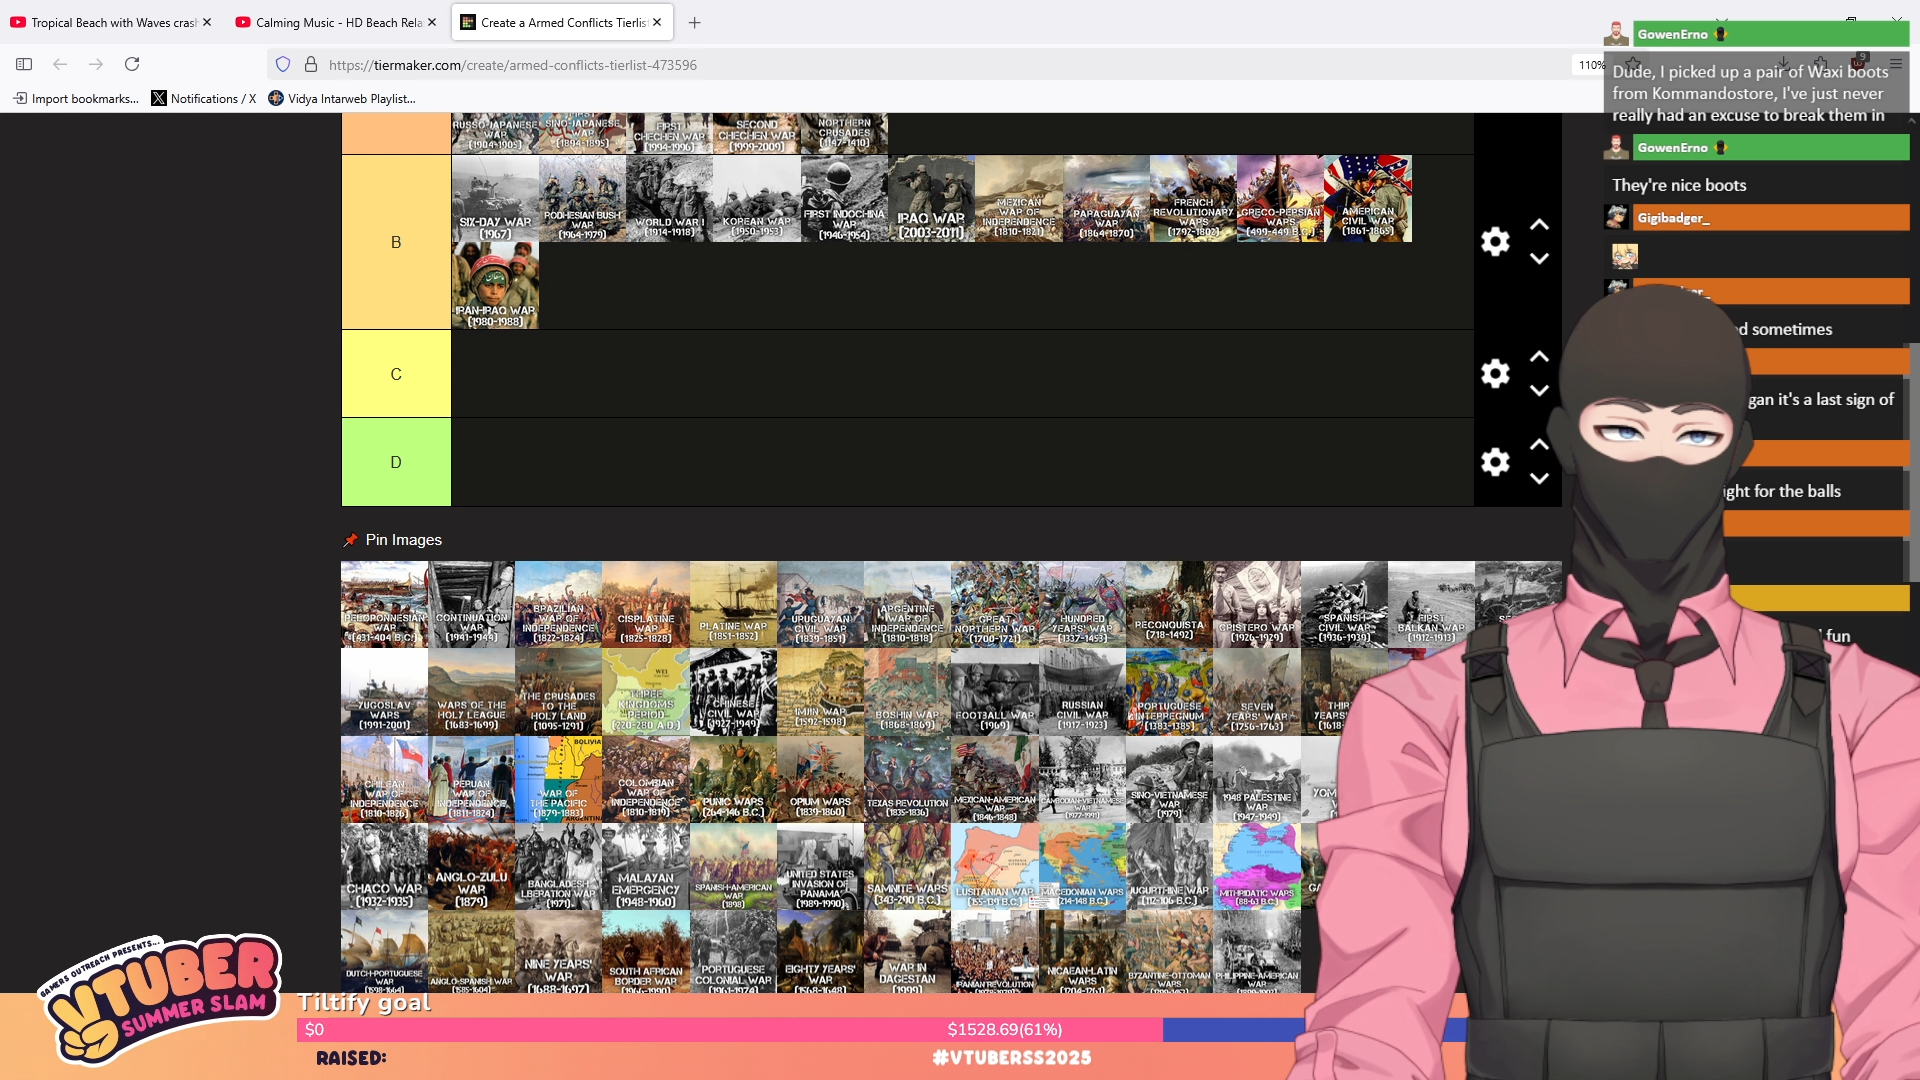1920x1080 pixels.
Task: Pick Chaco War from image pool
Action: click(x=384, y=866)
